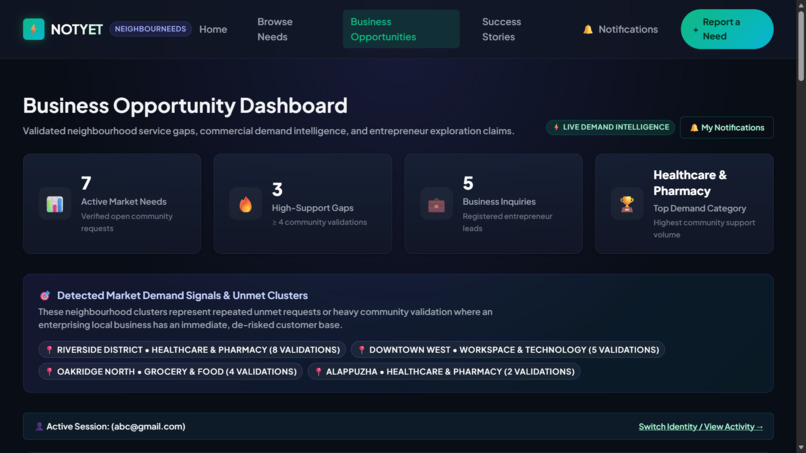The height and width of the screenshot is (453, 806).
Task: Click the LIVE DEMAND INTELLIGENCE badge
Action: [x=611, y=127]
